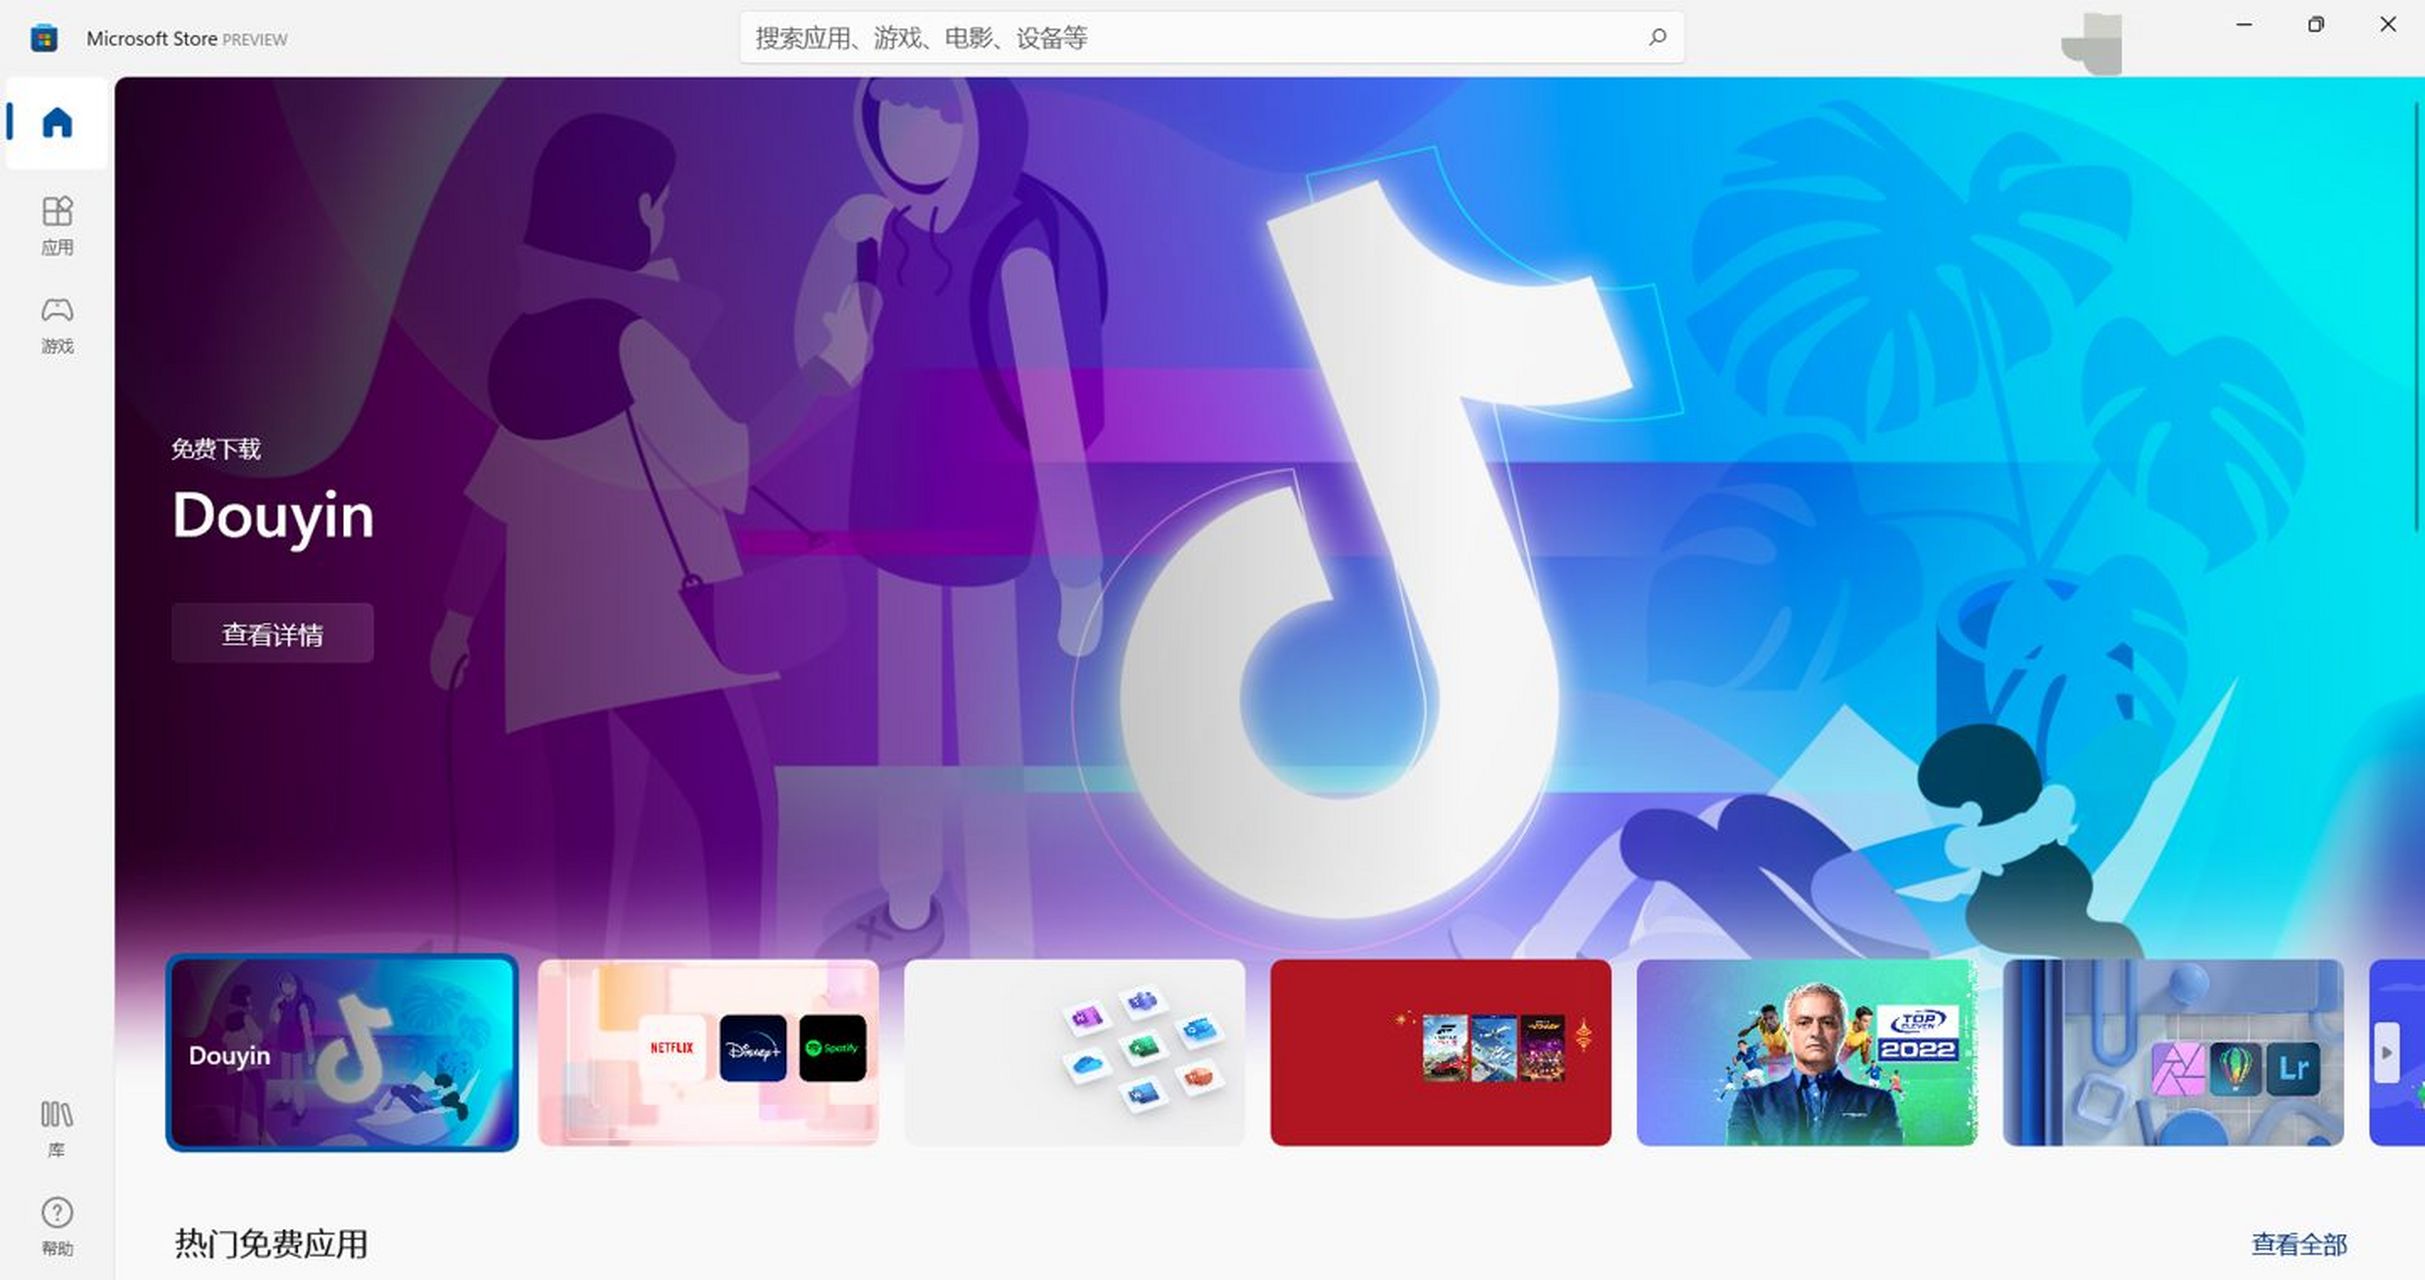
Task: Click the carousel next arrow
Action: tap(2387, 1052)
